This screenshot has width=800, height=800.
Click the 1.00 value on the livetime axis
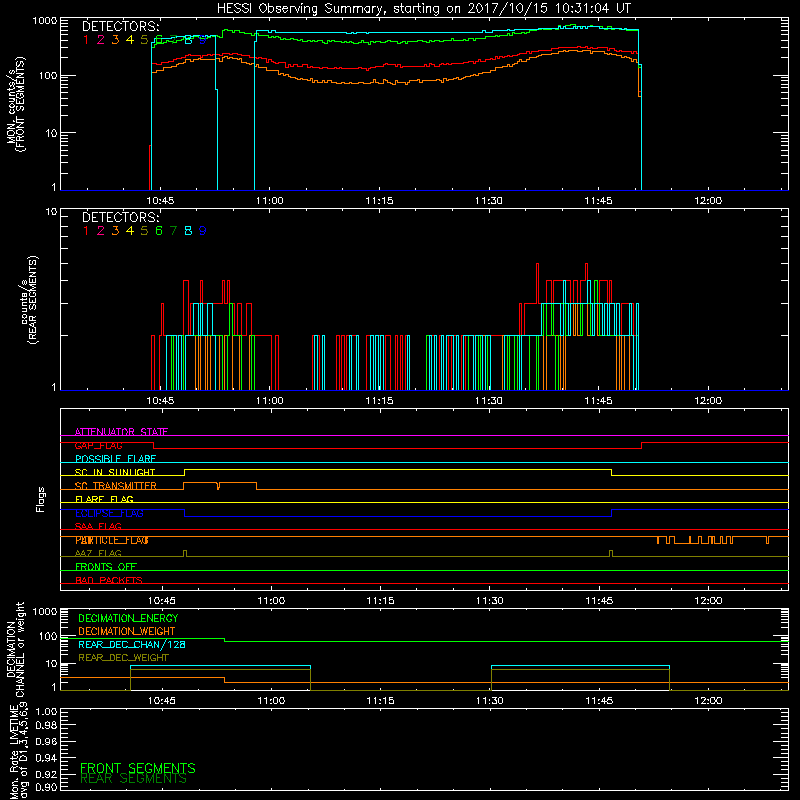tap(46, 712)
